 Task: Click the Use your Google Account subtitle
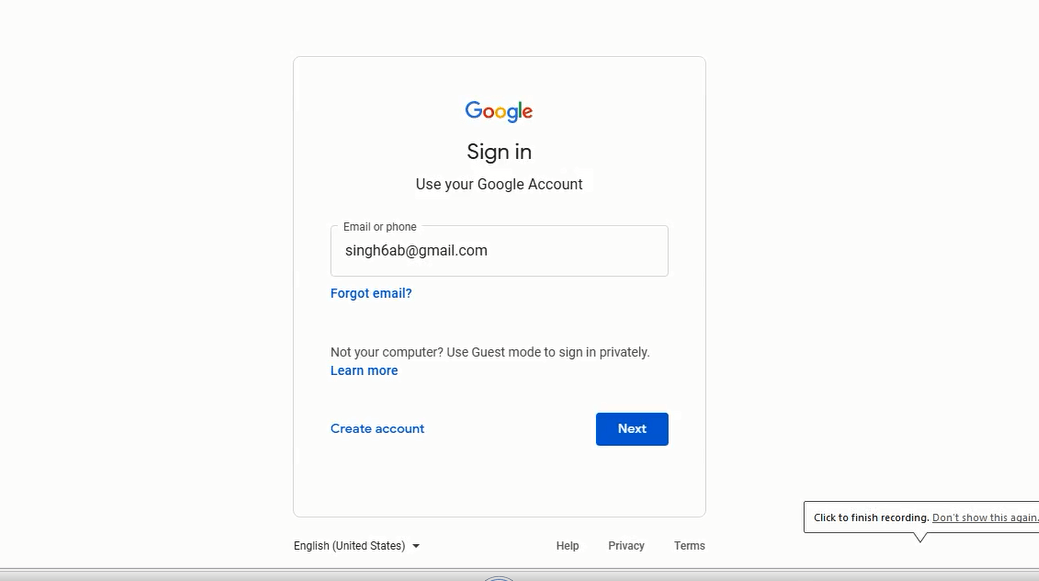tap(499, 184)
